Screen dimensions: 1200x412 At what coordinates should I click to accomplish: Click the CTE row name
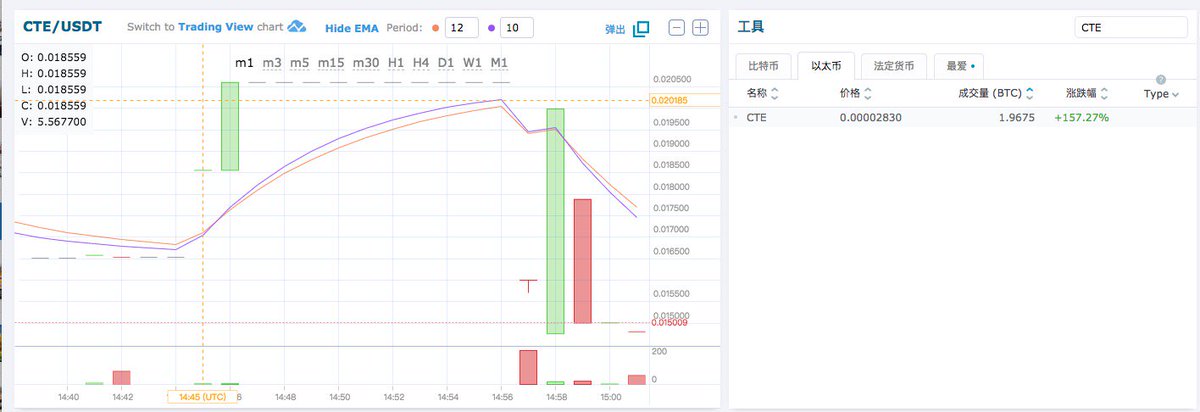pos(756,118)
